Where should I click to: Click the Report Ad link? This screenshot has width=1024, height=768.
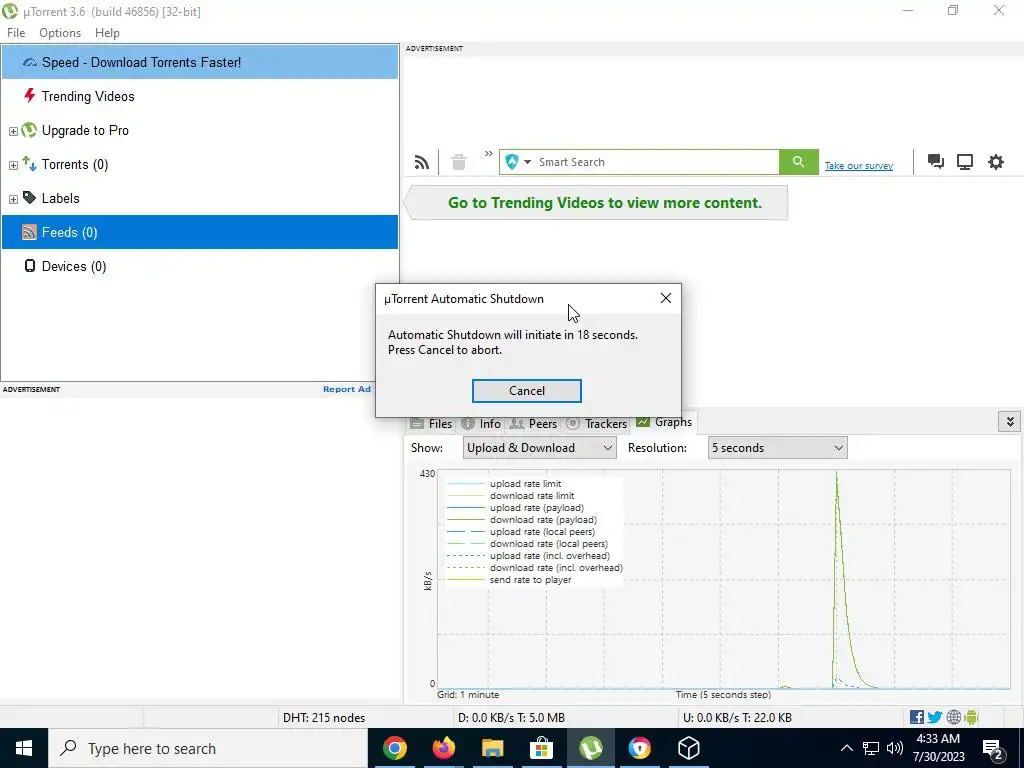pyautogui.click(x=347, y=389)
